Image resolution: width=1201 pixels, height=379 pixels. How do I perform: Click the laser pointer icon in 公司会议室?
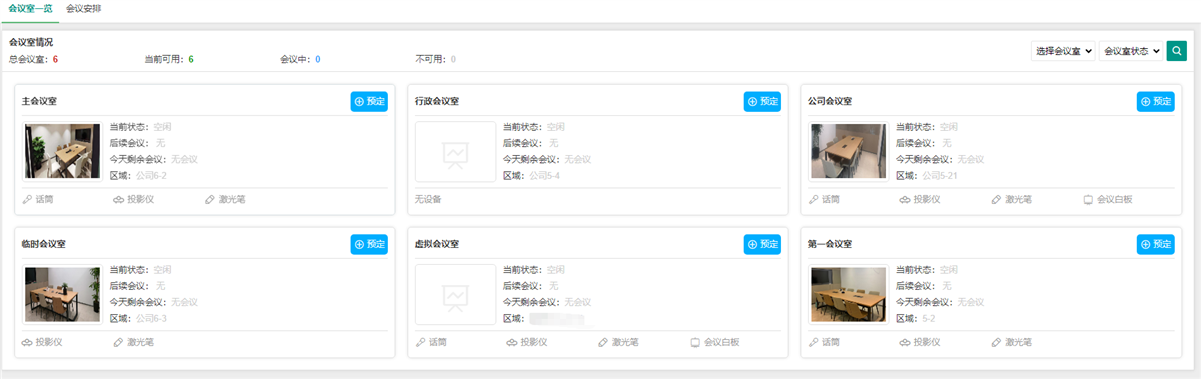[x=996, y=200]
